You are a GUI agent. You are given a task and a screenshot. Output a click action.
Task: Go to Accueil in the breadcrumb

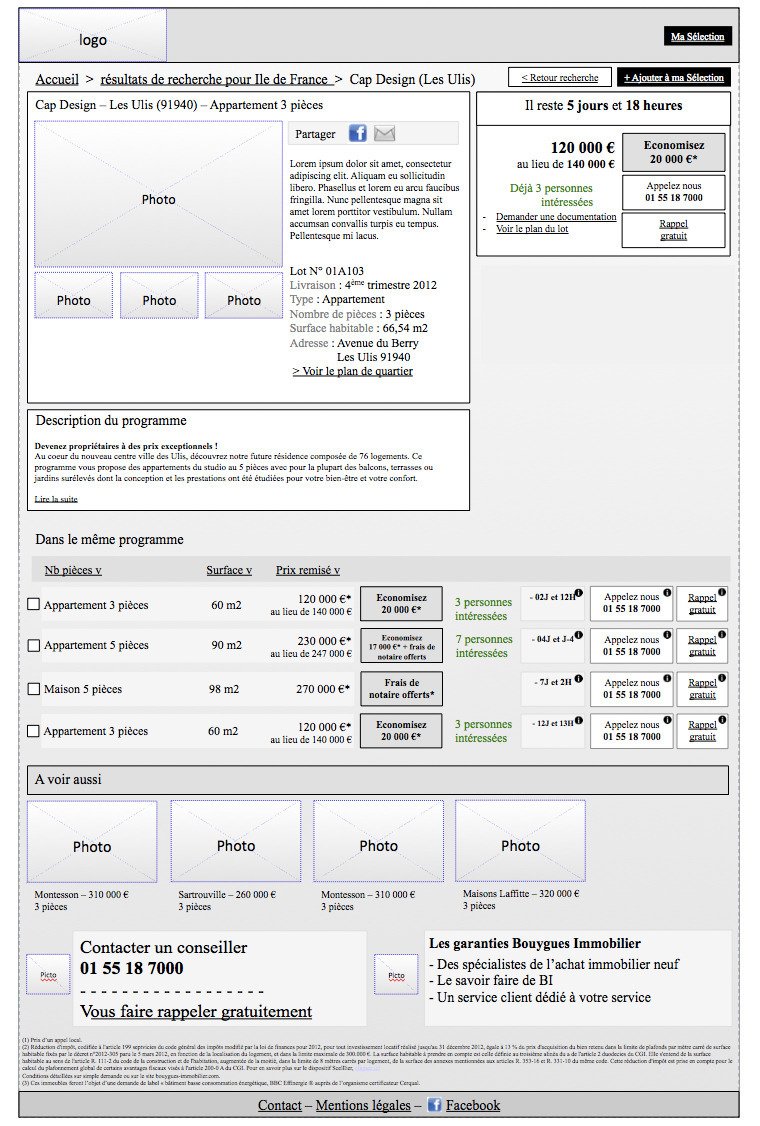point(57,80)
